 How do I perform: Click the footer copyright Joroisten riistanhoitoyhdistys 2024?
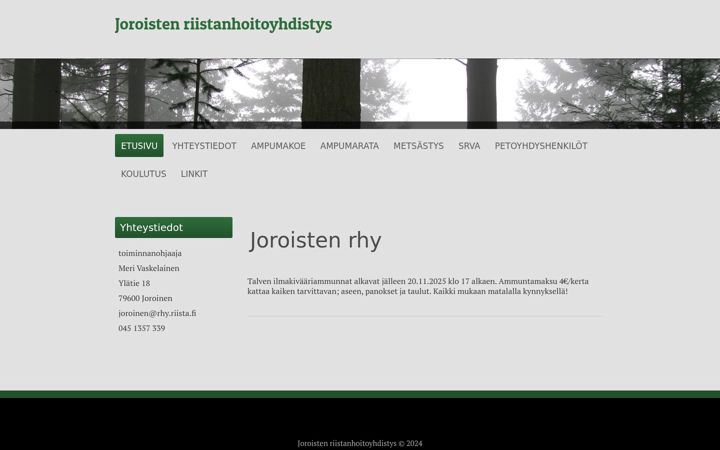(x=360, y=443)
